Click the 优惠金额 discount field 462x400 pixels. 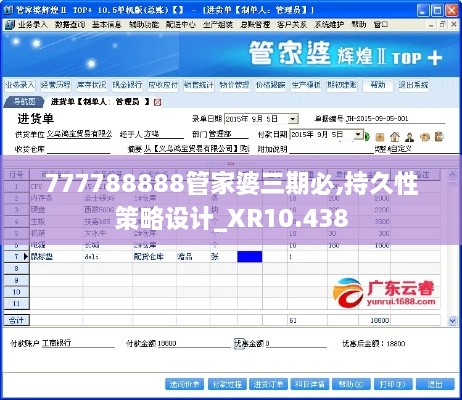tap(296, 343)
